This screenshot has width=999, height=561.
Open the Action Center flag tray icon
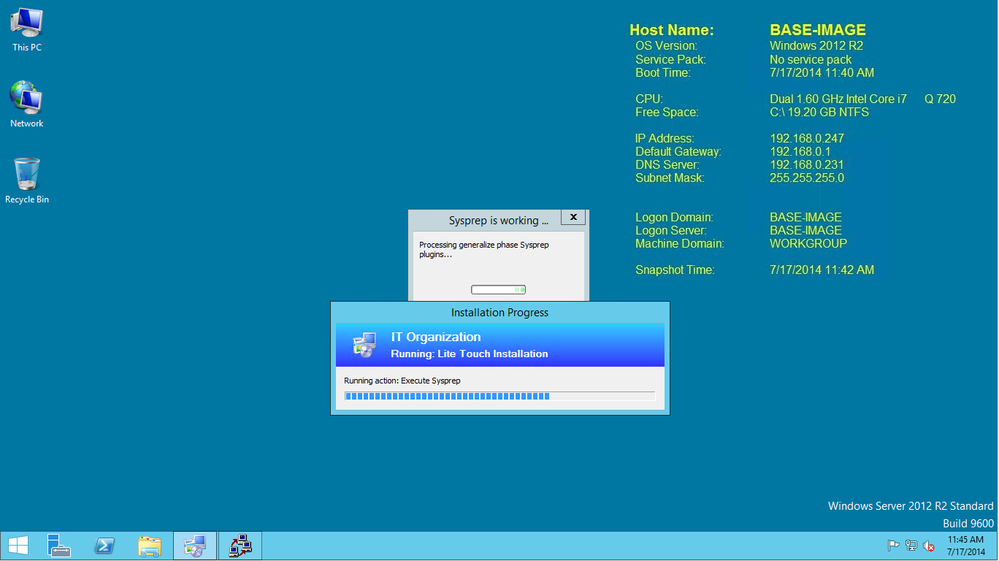[893, 546]
